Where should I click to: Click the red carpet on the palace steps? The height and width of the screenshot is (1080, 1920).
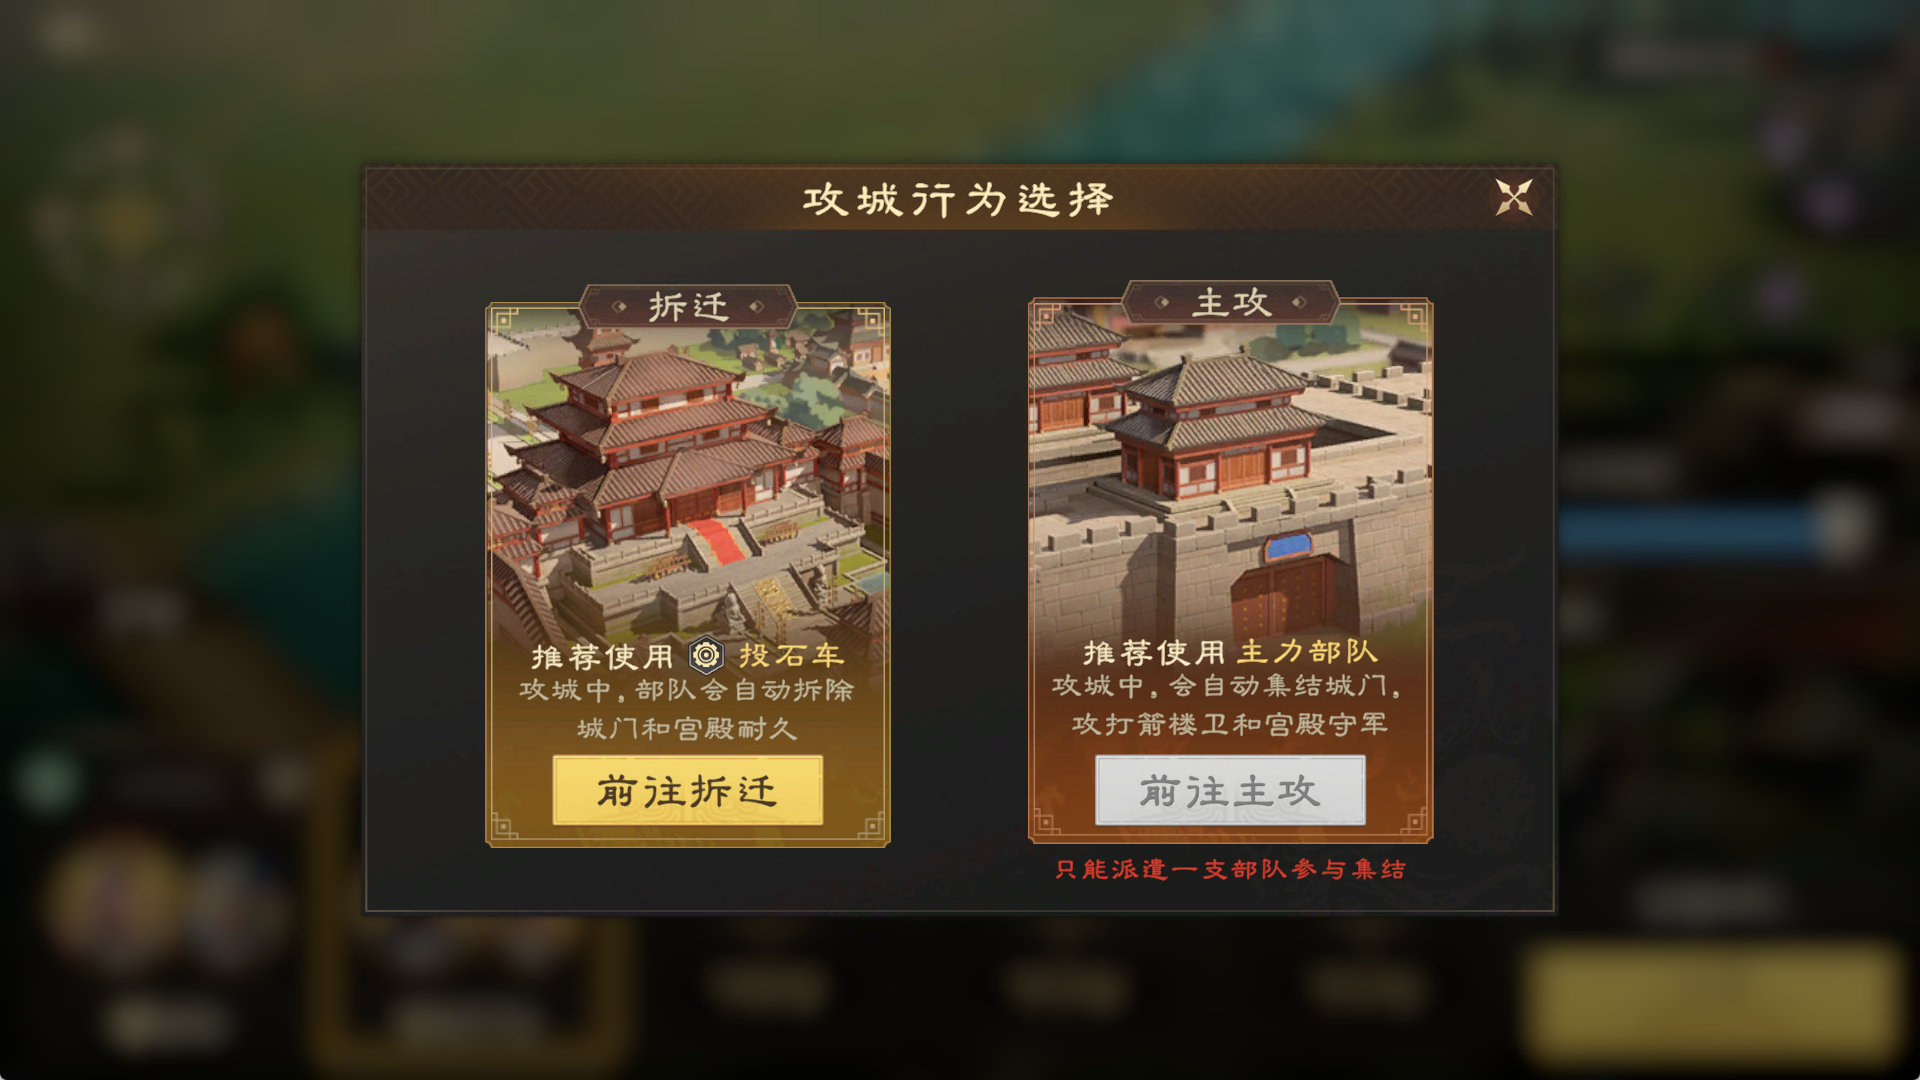coord(717,541)
